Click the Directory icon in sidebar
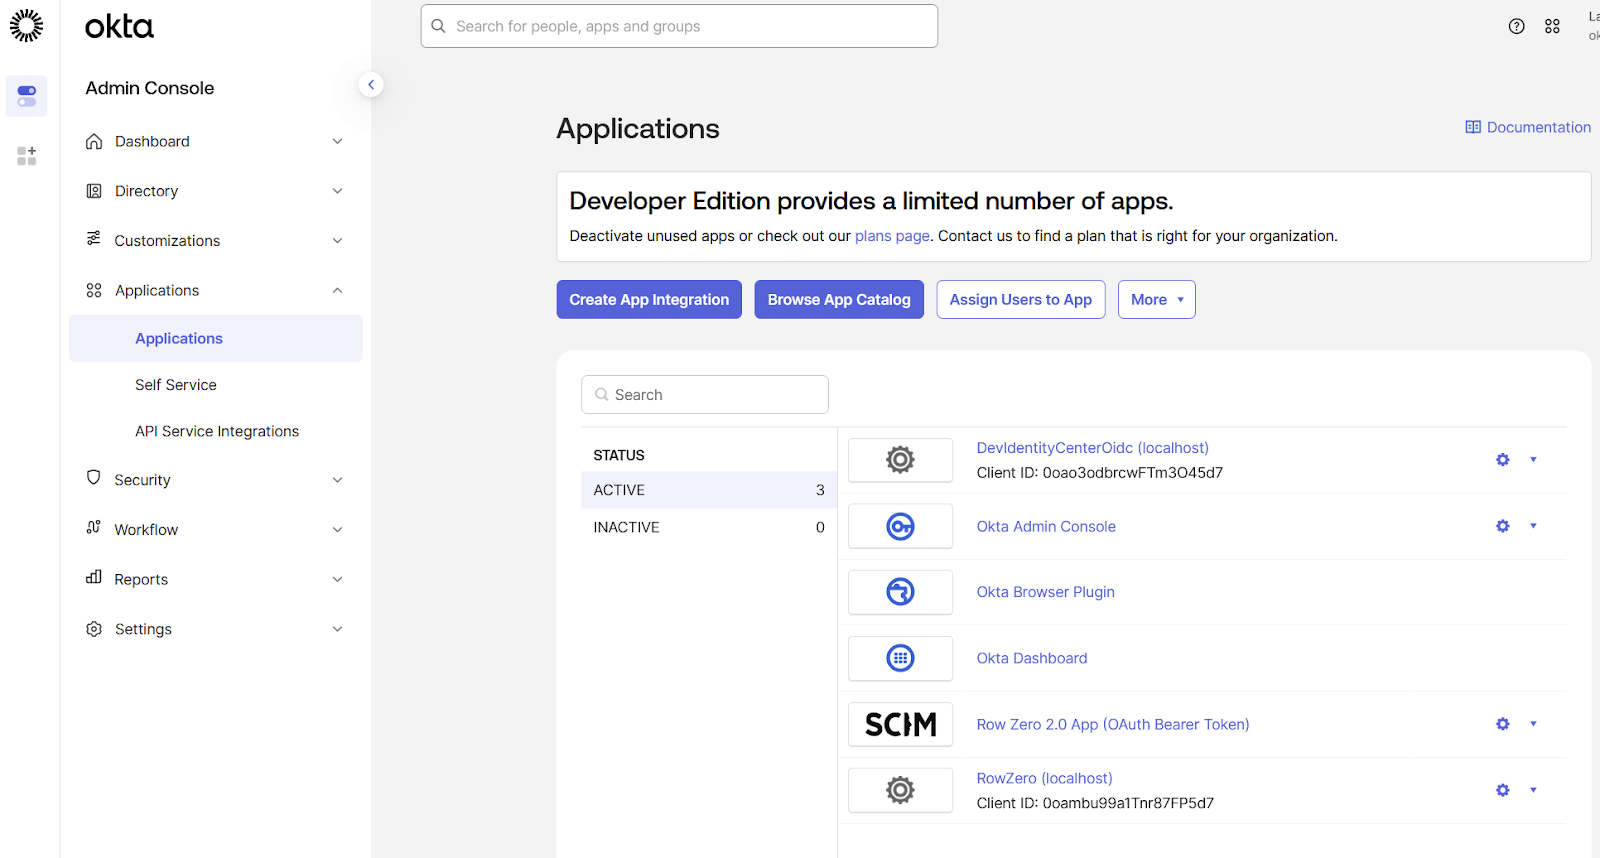 94,191
